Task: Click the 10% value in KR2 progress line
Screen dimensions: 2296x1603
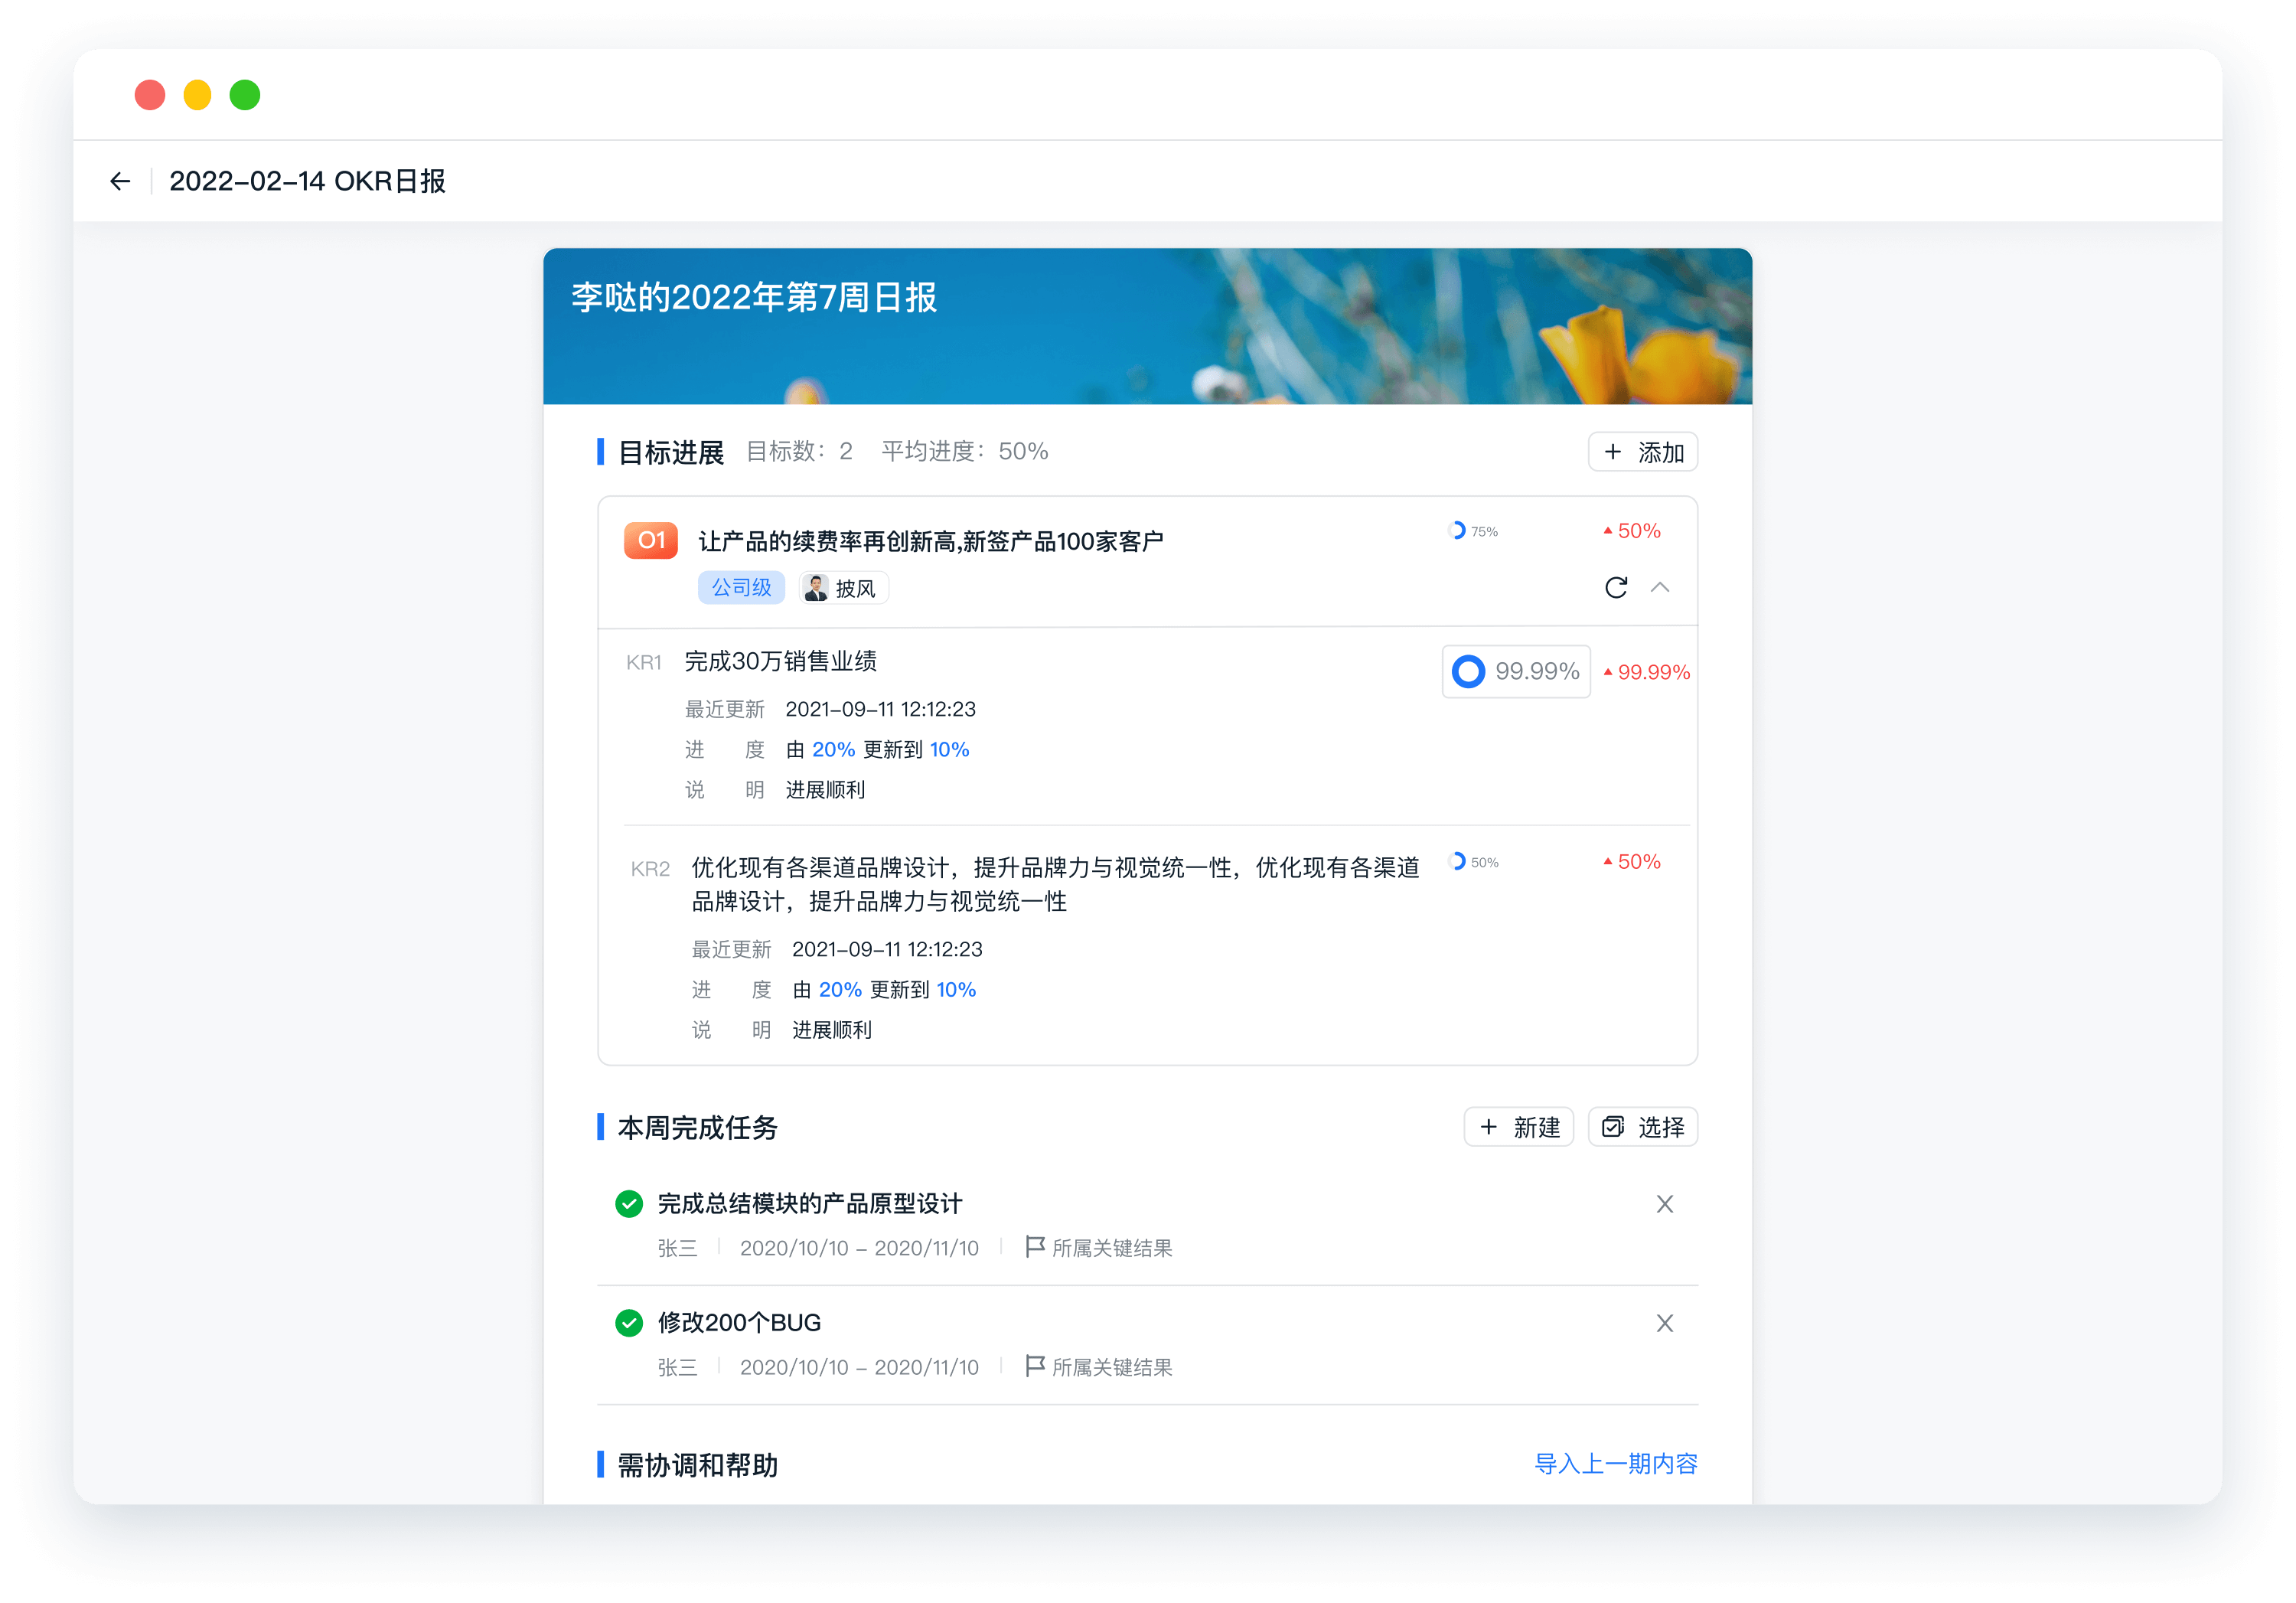Action: [956, 990]
